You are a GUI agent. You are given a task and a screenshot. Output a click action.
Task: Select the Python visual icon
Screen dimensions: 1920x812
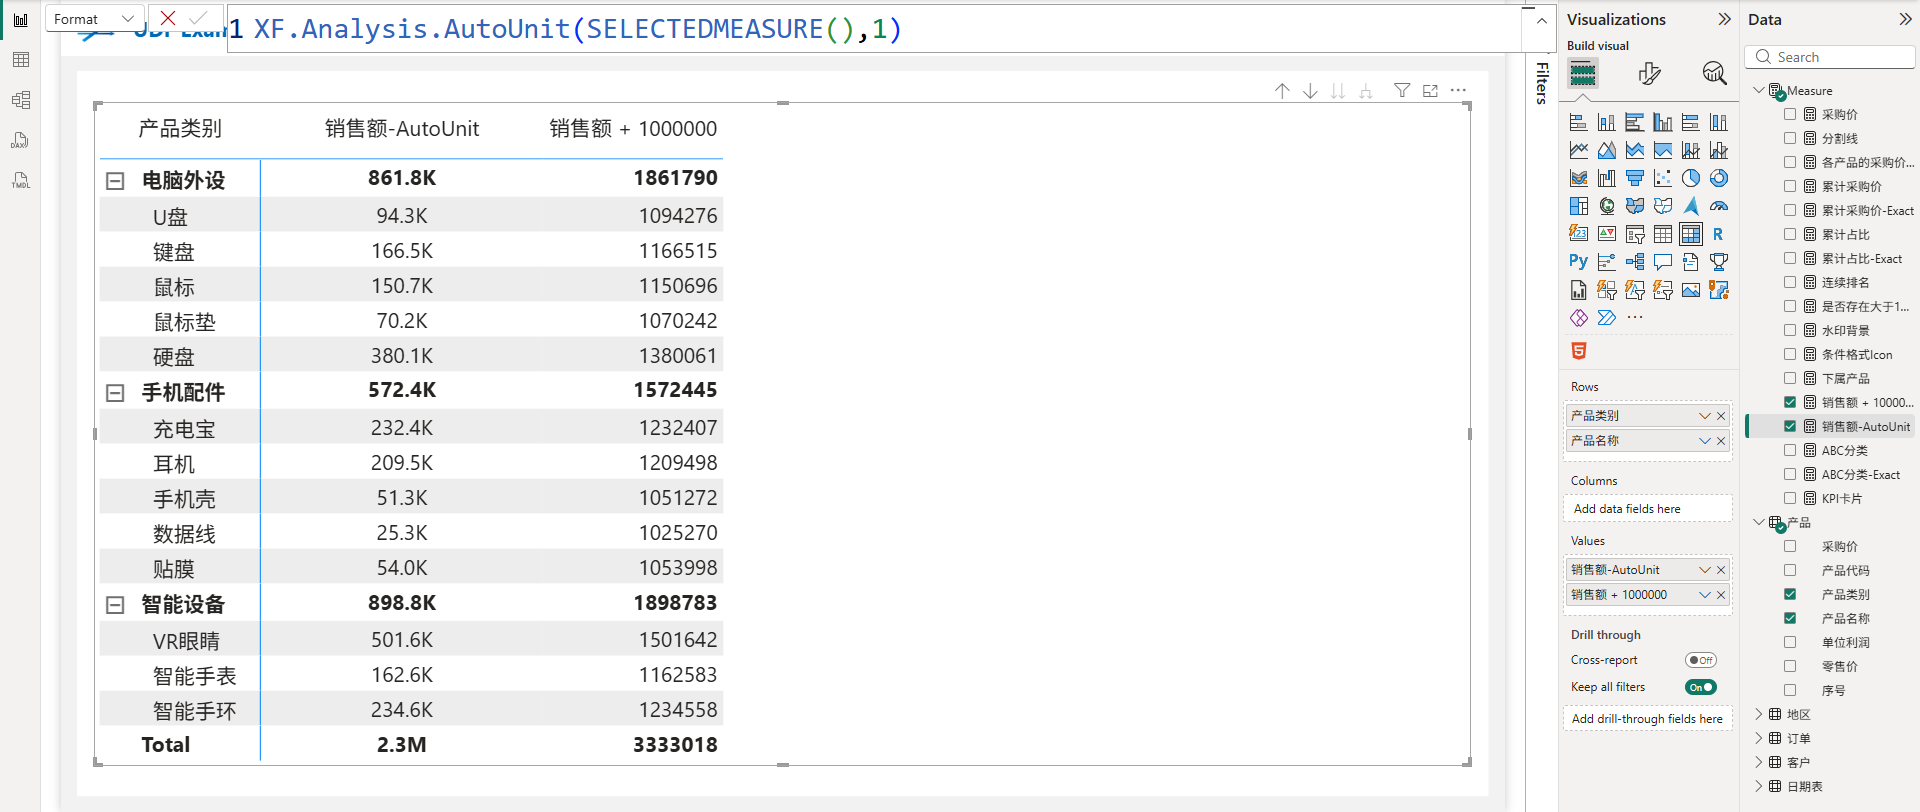(1578, 262)
